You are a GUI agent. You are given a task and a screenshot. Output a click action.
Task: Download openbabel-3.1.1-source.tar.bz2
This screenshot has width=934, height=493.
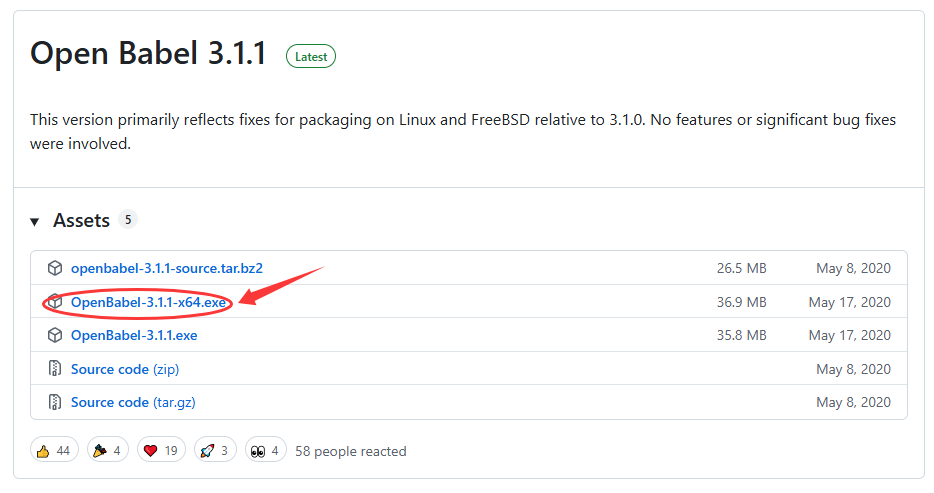pyautogui.click(x=166, y=268)
